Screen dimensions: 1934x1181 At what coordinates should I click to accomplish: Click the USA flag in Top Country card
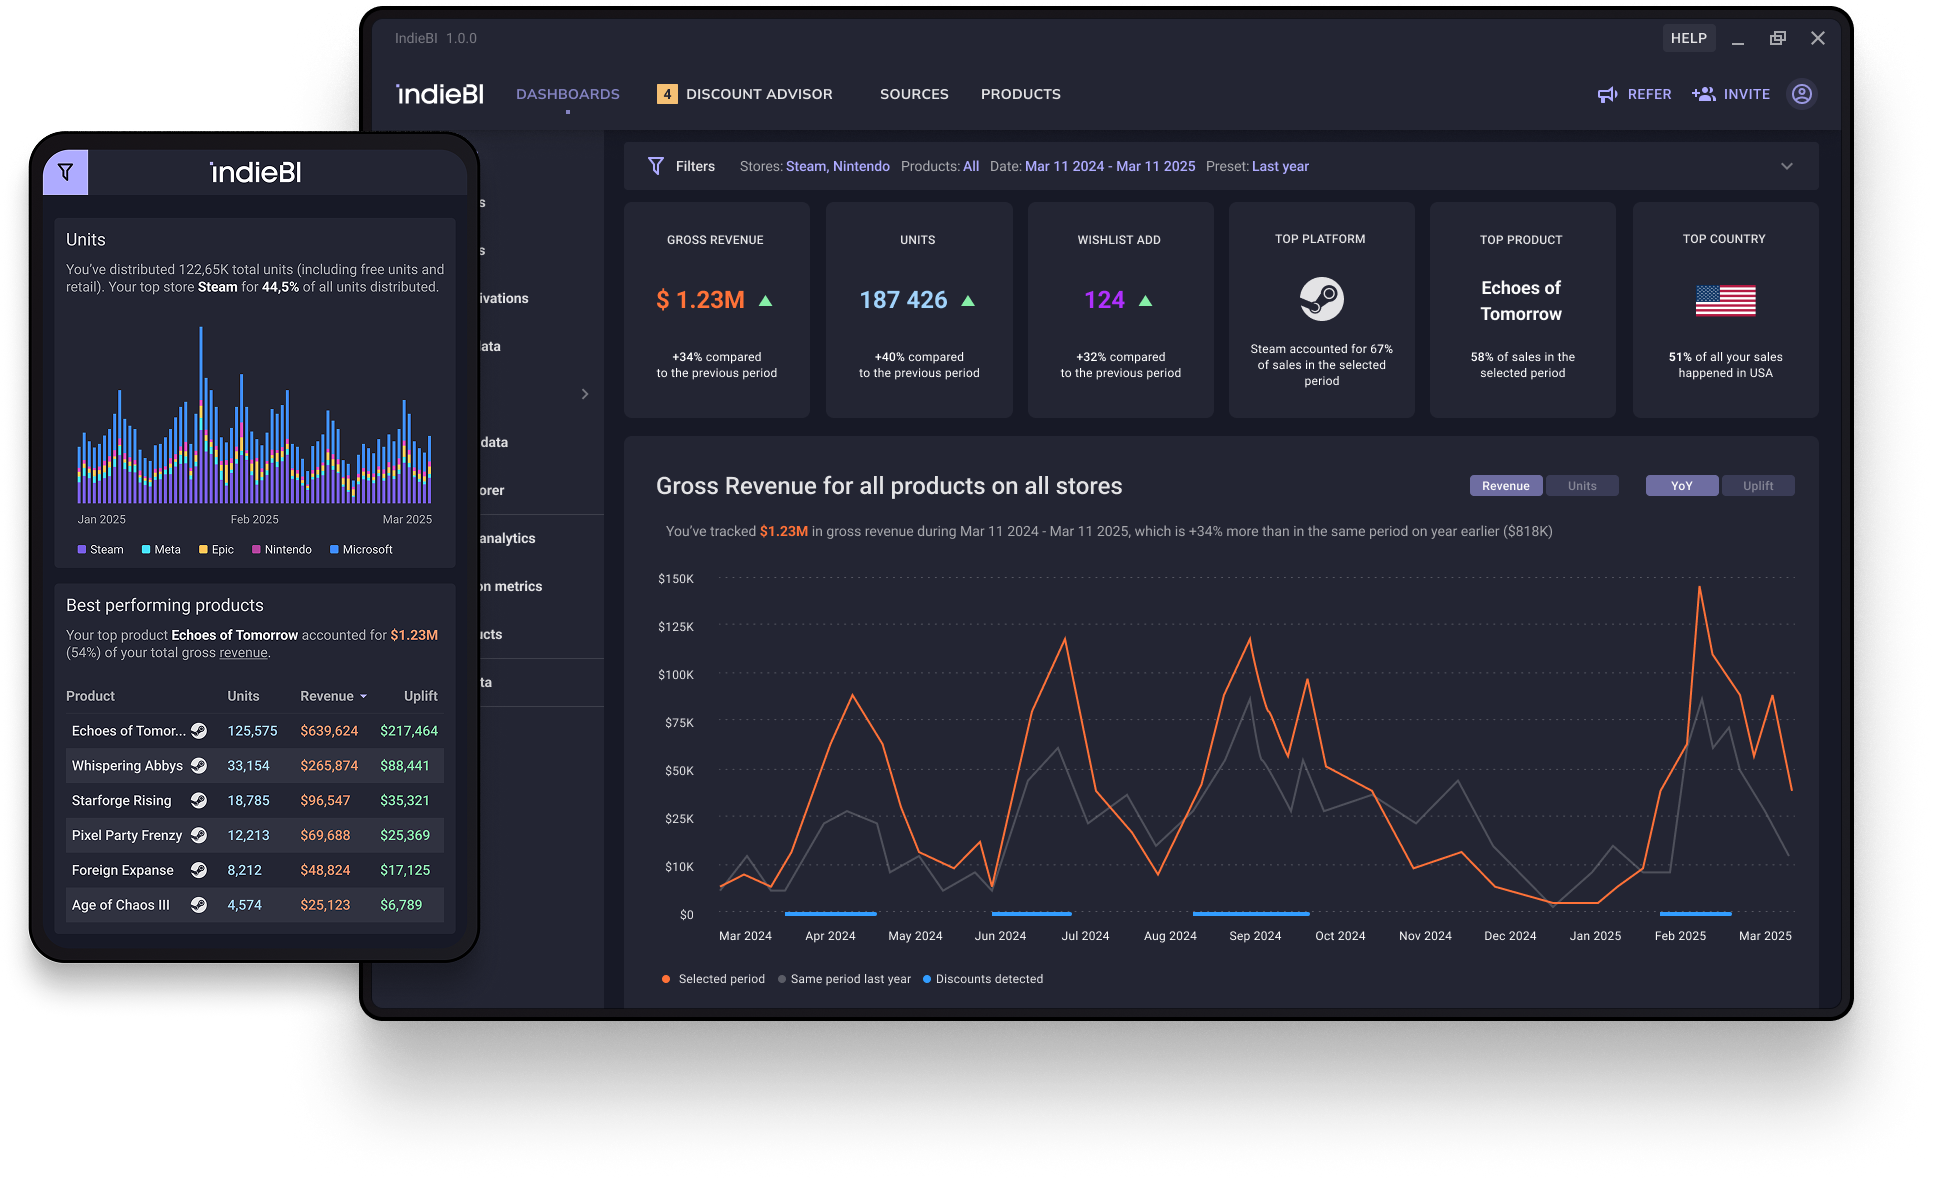[1725, 300]
